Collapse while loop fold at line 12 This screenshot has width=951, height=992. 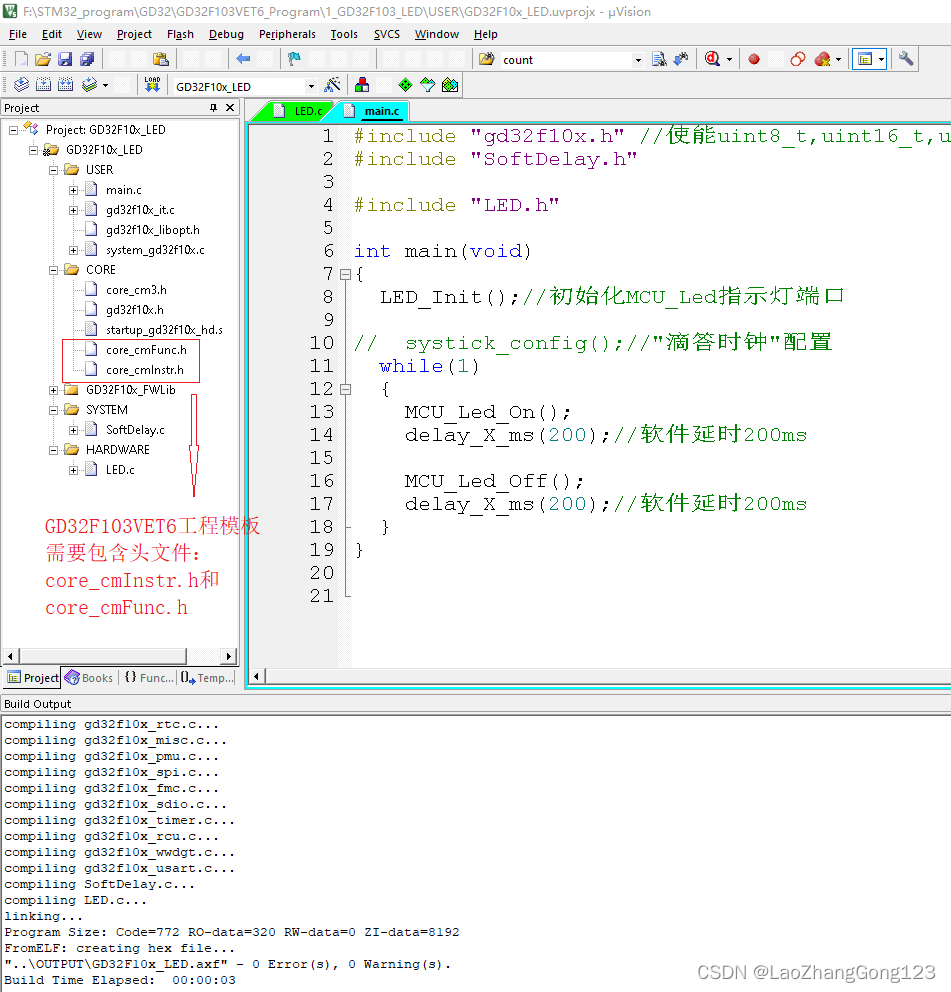(x=345, y=390)
